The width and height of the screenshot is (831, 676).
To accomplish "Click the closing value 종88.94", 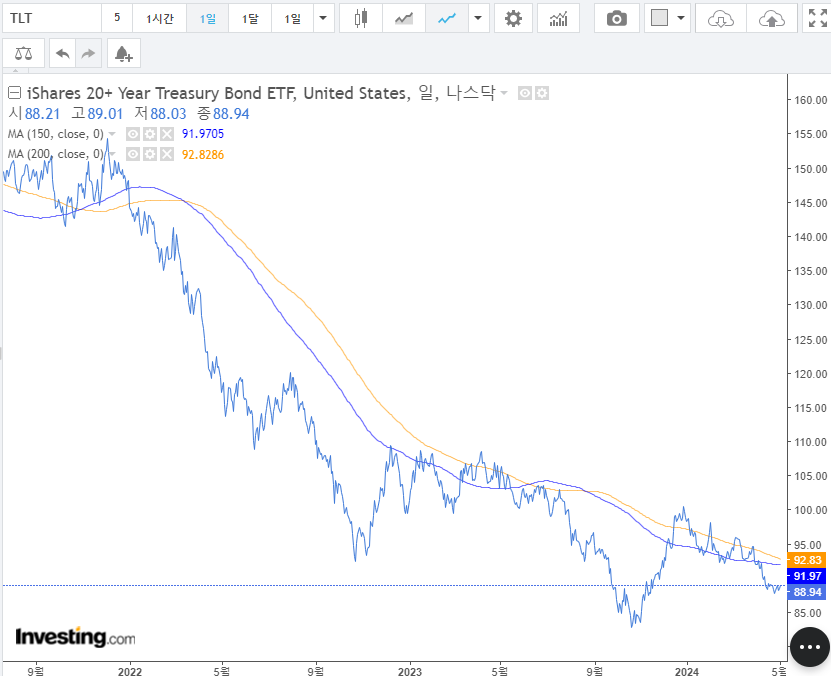I will tap(223, 114).
